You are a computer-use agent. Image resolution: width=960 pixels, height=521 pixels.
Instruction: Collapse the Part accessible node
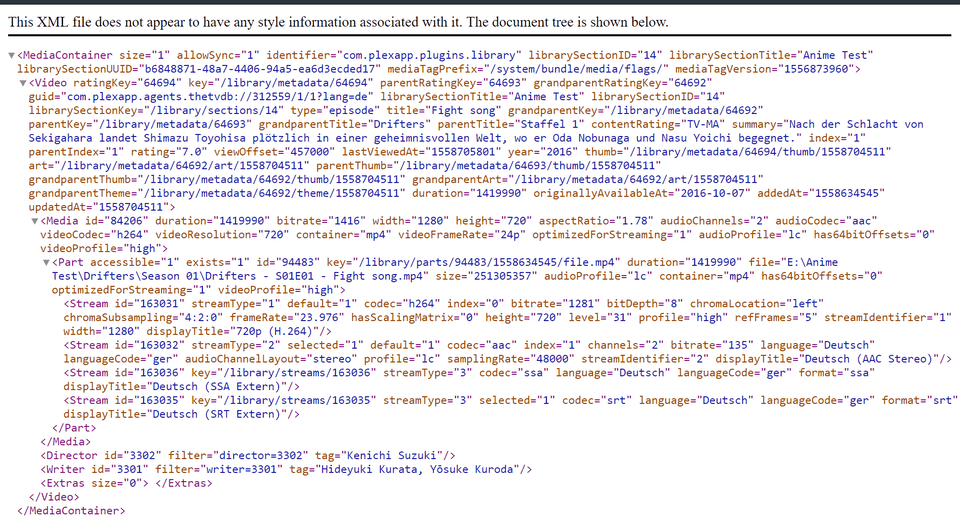(x=46, y=262)
